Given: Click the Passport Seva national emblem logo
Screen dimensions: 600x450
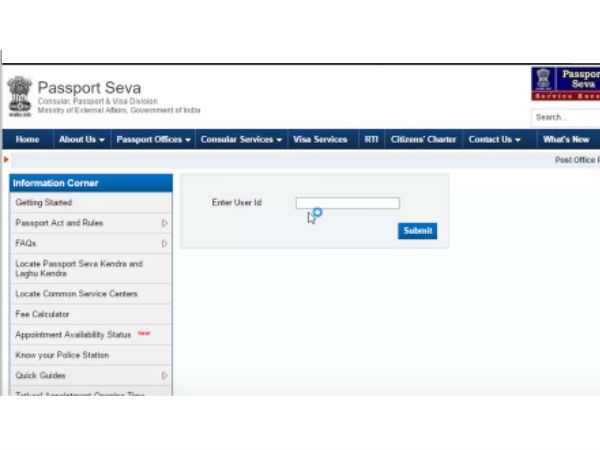Looking at the screenshot, I should [19, 96].
